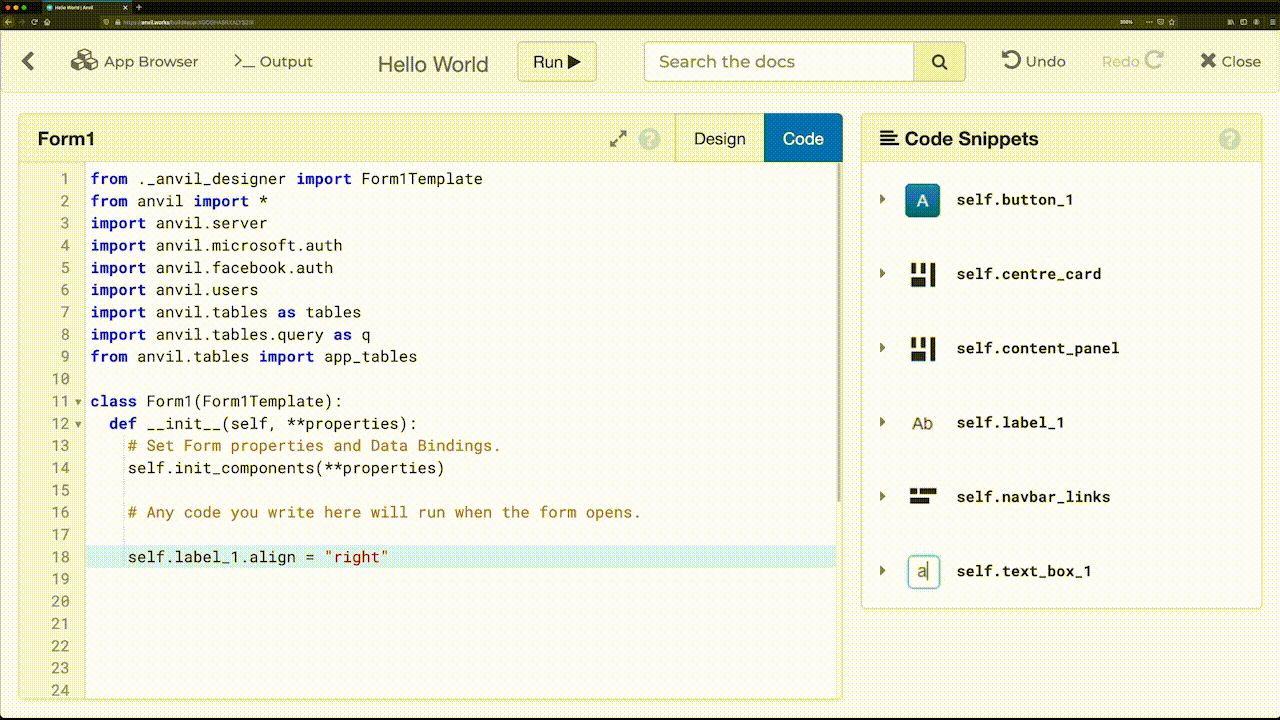Click the search magnifier icon
This screenshot has height=720, width=1280.
(x=938, y=61)
